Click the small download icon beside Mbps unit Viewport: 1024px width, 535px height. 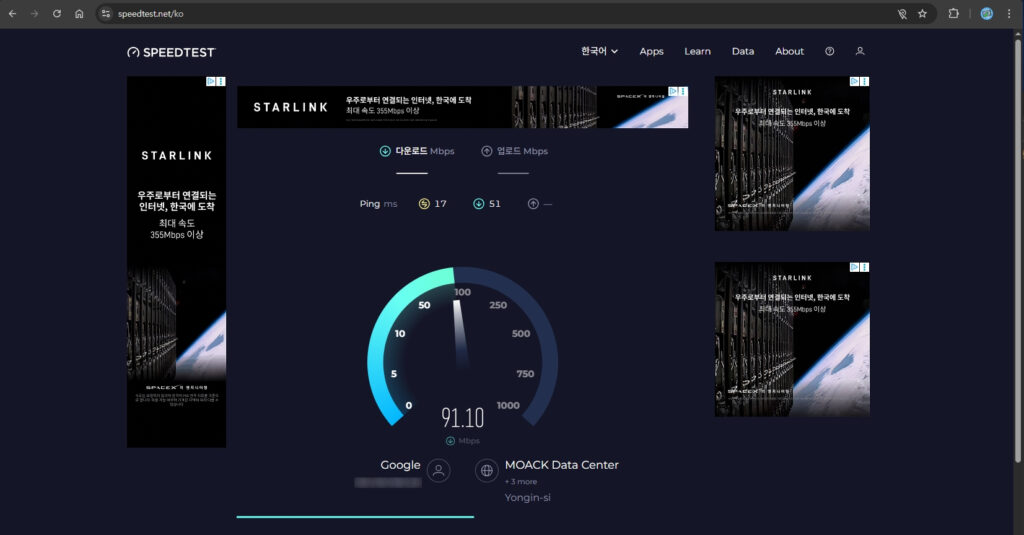tap(450, 441)
